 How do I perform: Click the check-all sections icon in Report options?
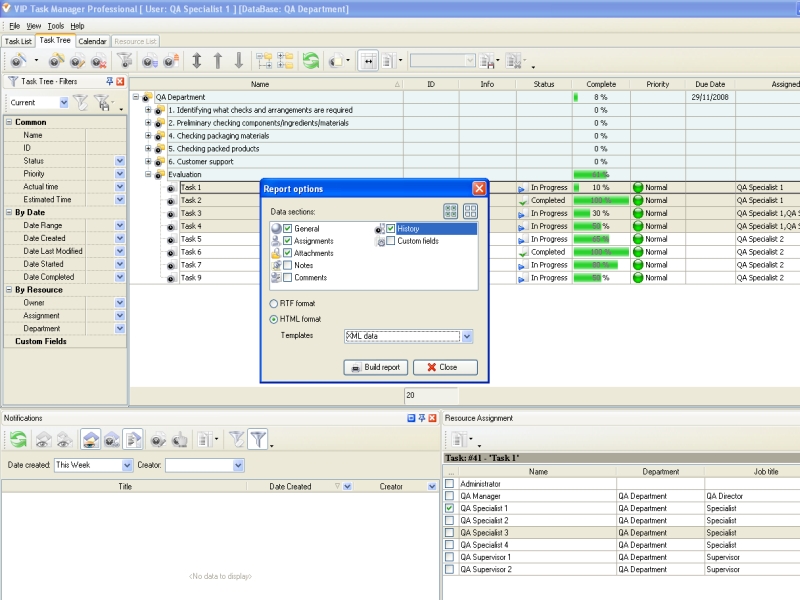point(451,211)
